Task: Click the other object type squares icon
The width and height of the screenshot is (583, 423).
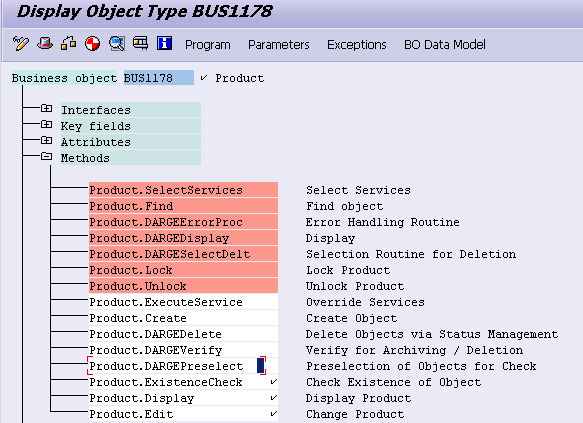Action: point(69,44)
